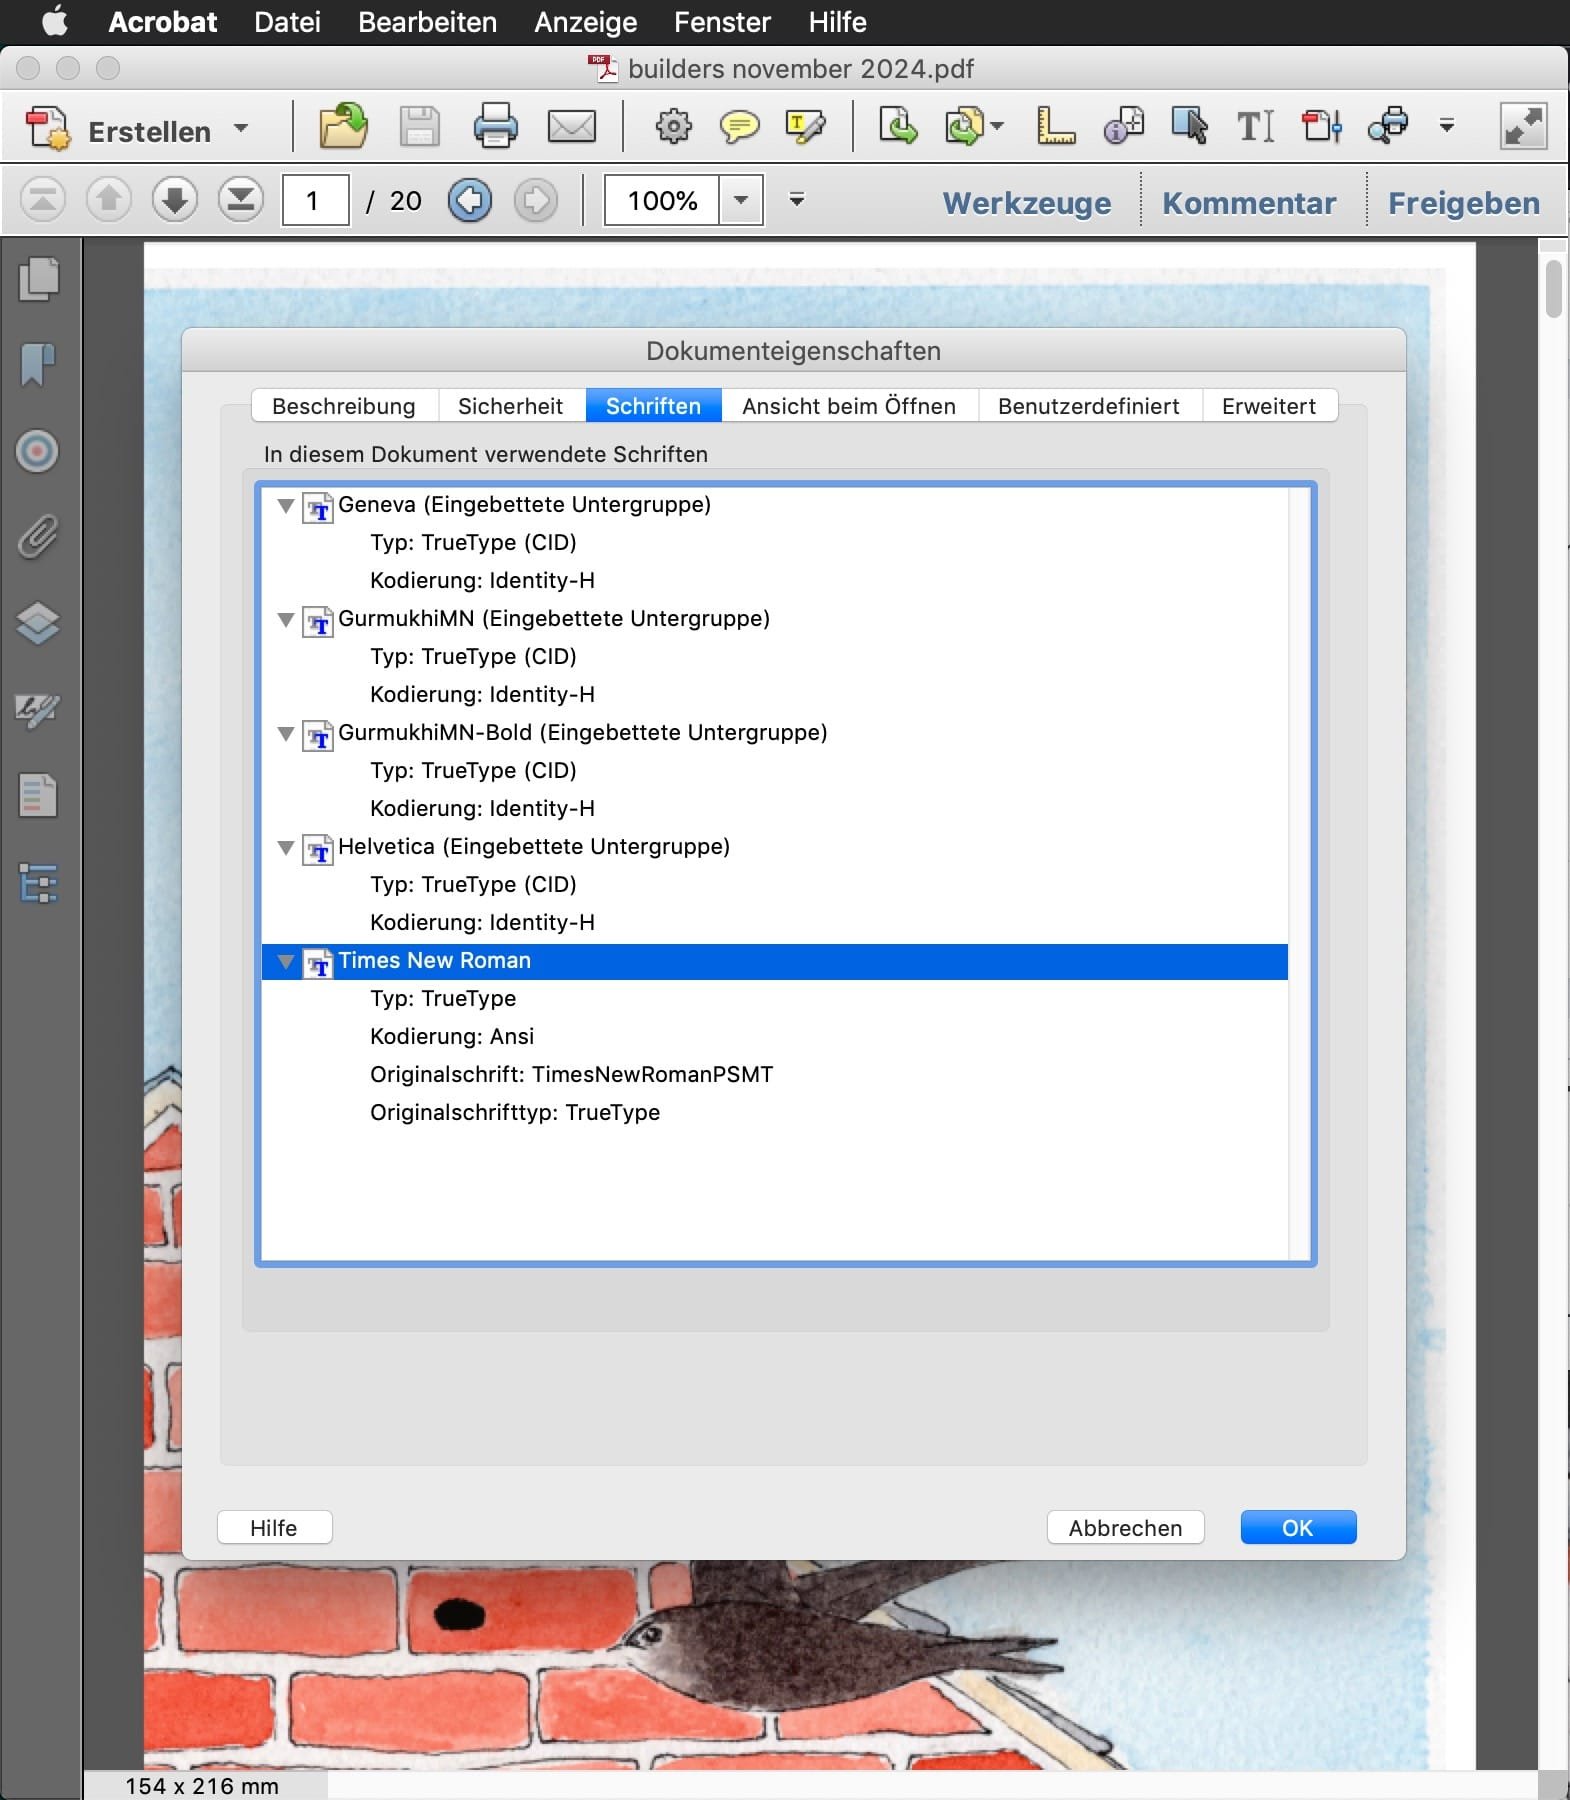This screenshot has width=1570, height=1800.
Task: Click the document vertical scrollbar thumb
Action: [1553, 288]
